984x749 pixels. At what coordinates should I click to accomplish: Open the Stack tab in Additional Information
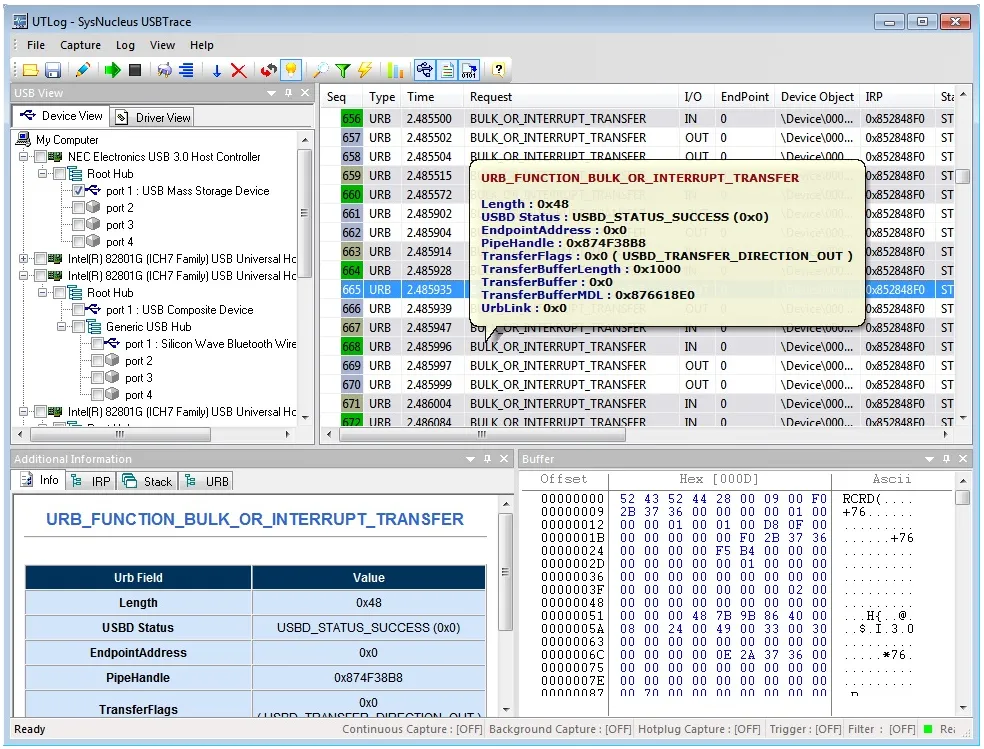point(148,481)
